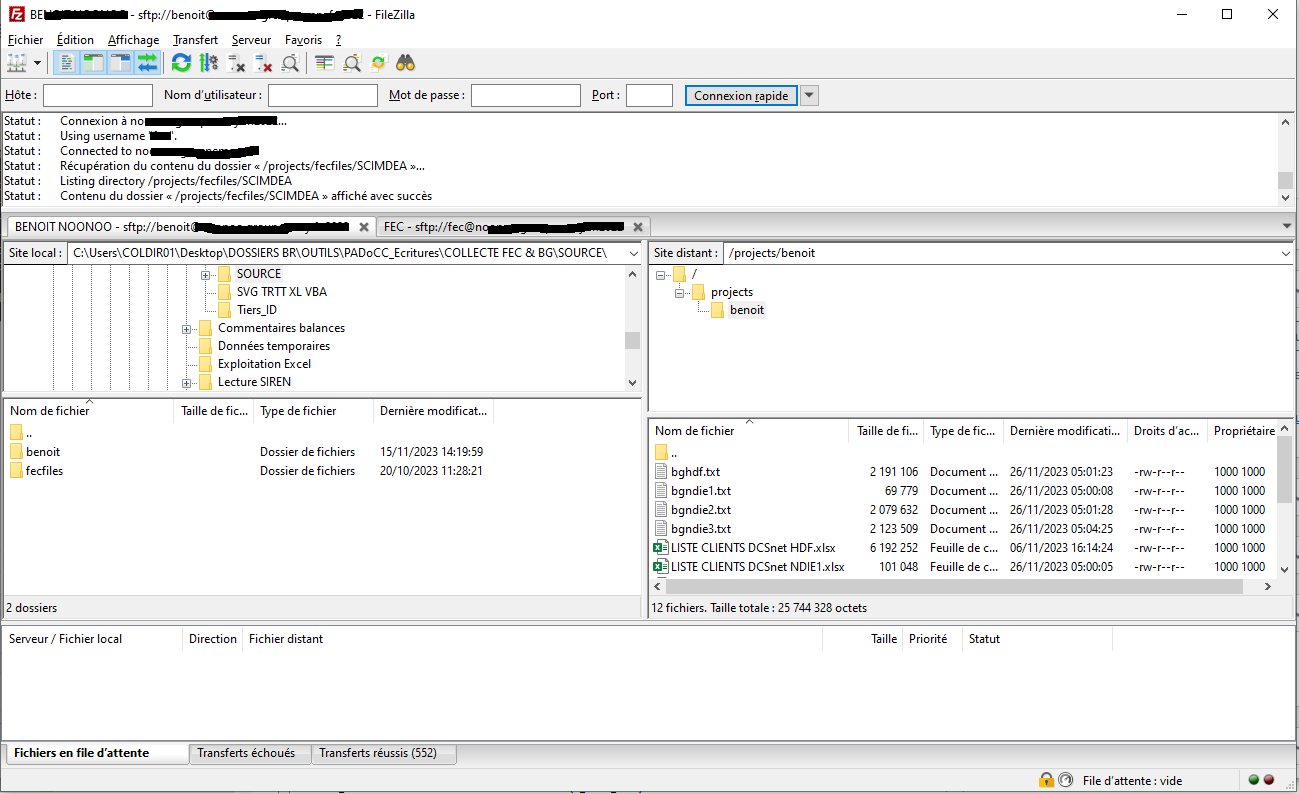Sort local list by Nom de fichier
The height and width of the screenshot is (794, 1299).
(89, 411)
